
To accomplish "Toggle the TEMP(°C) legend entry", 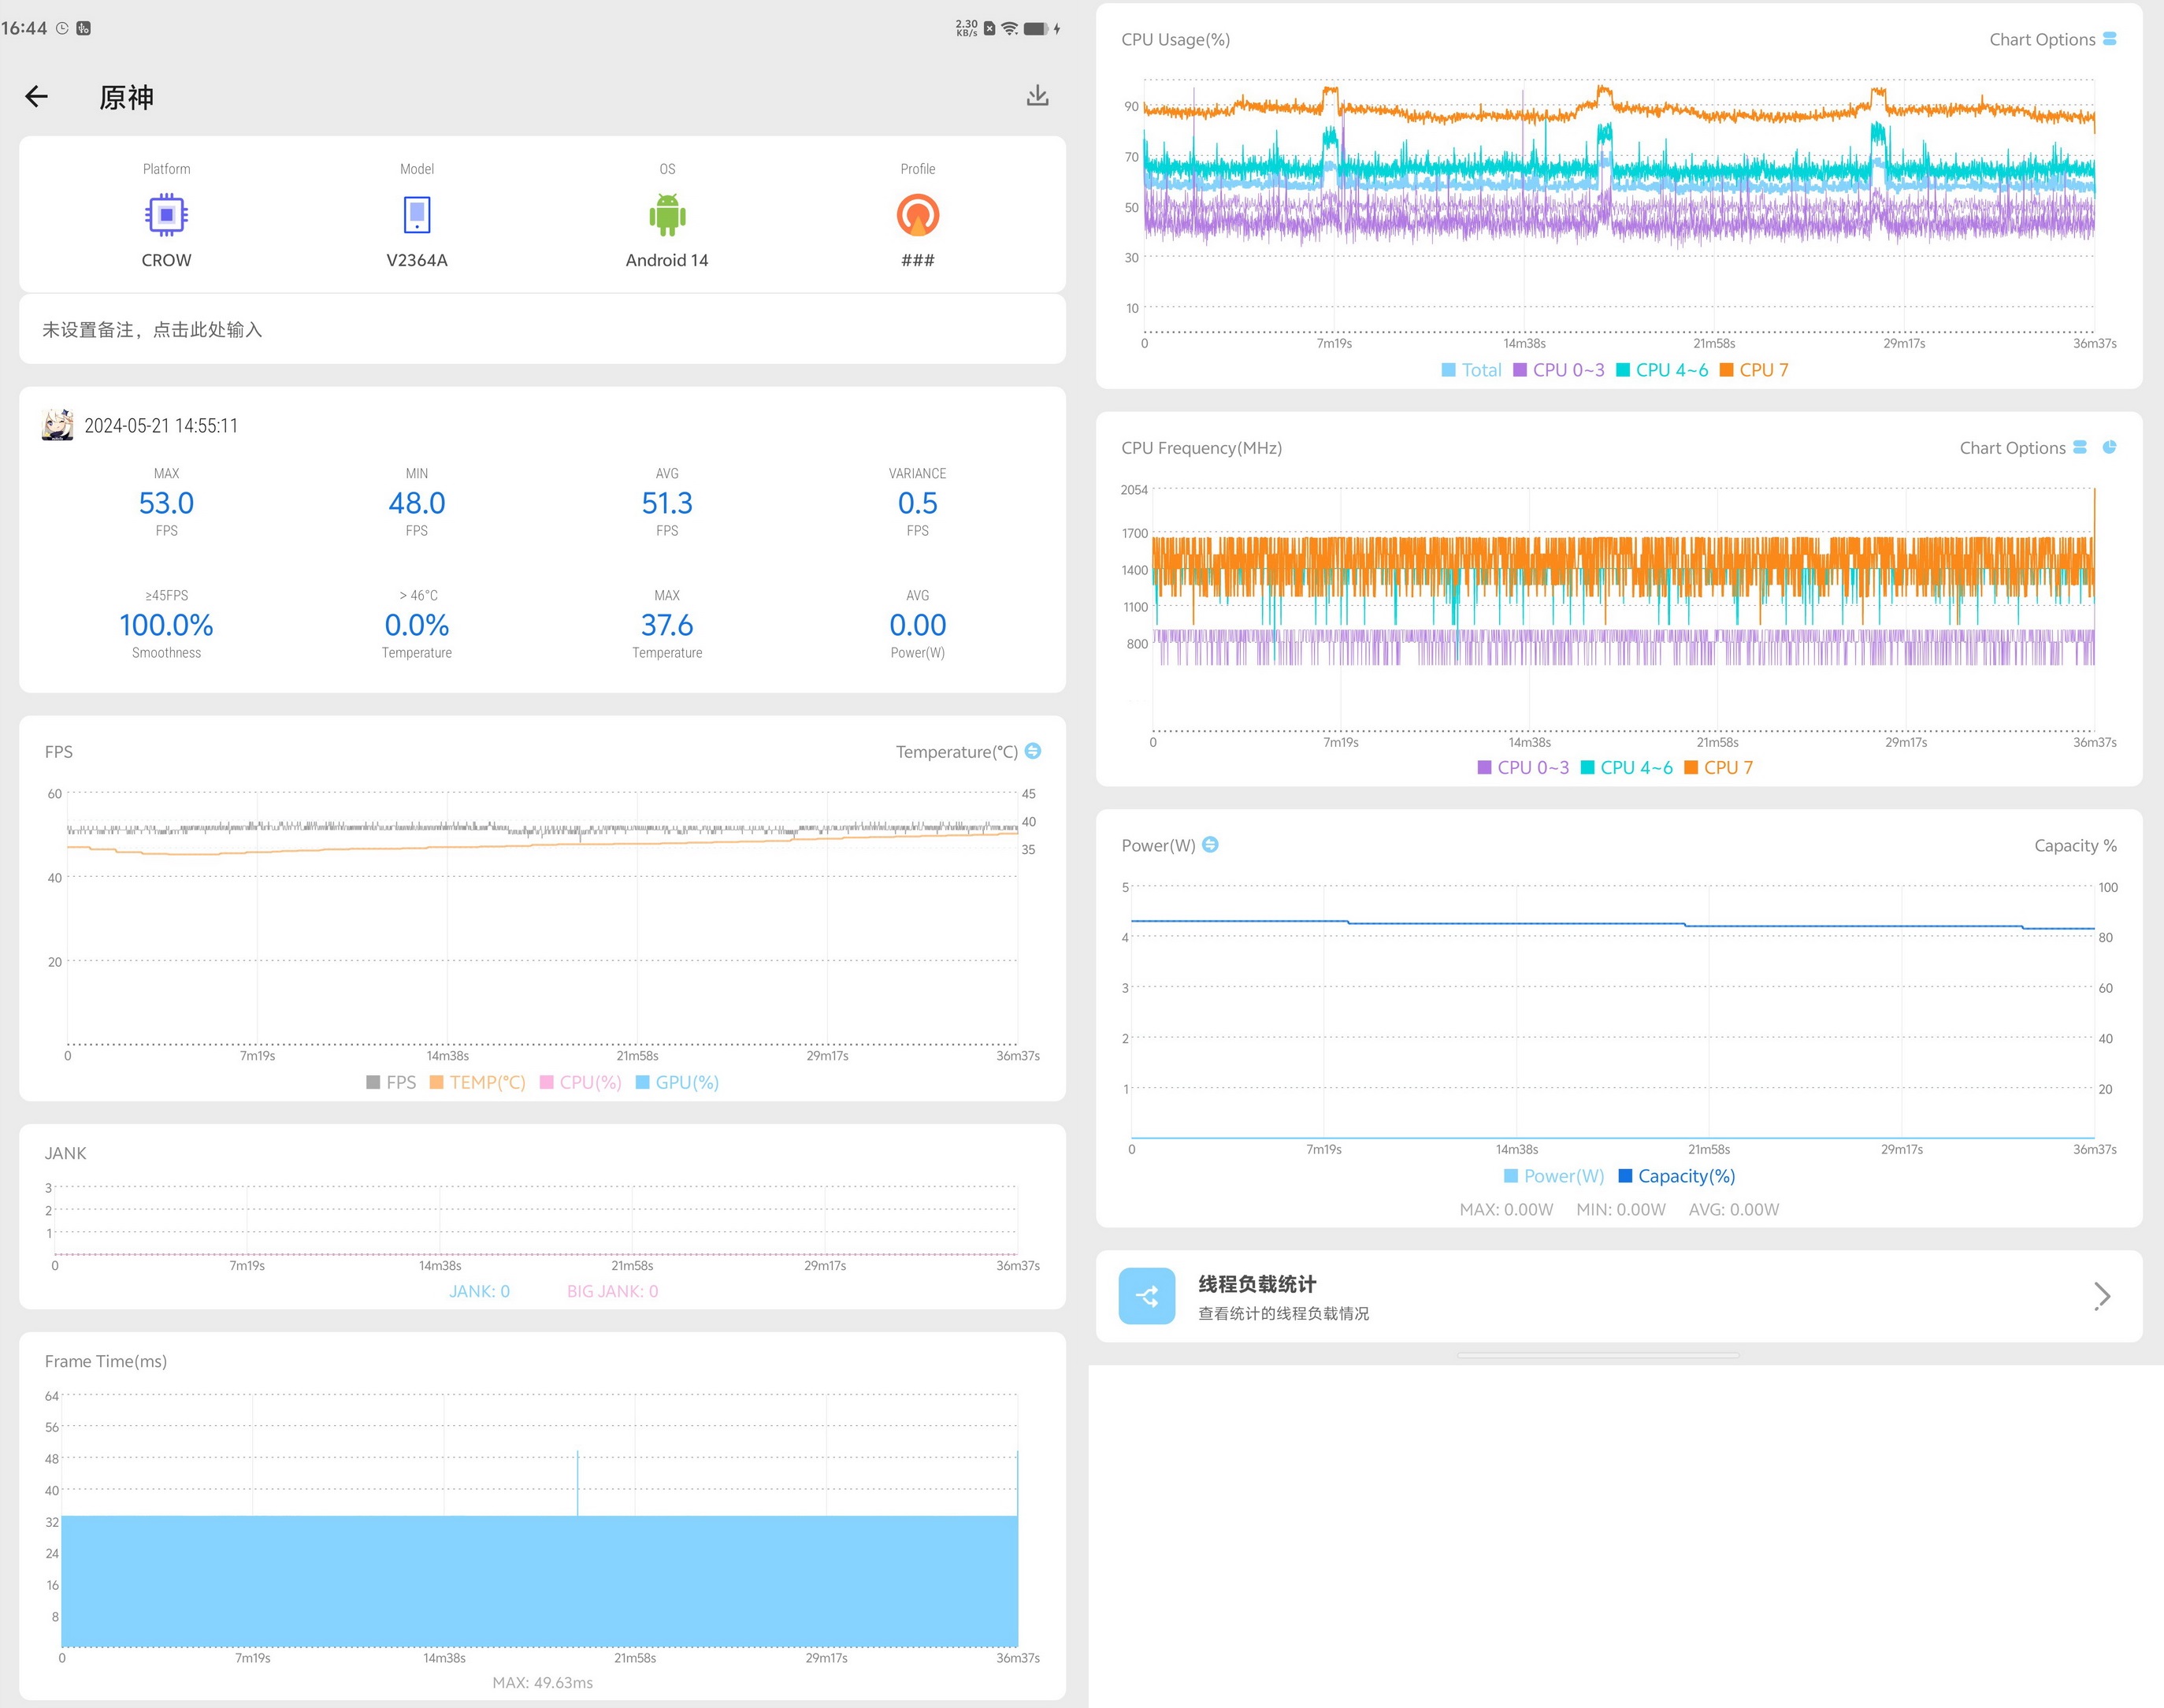I will tap(477, 1082).
